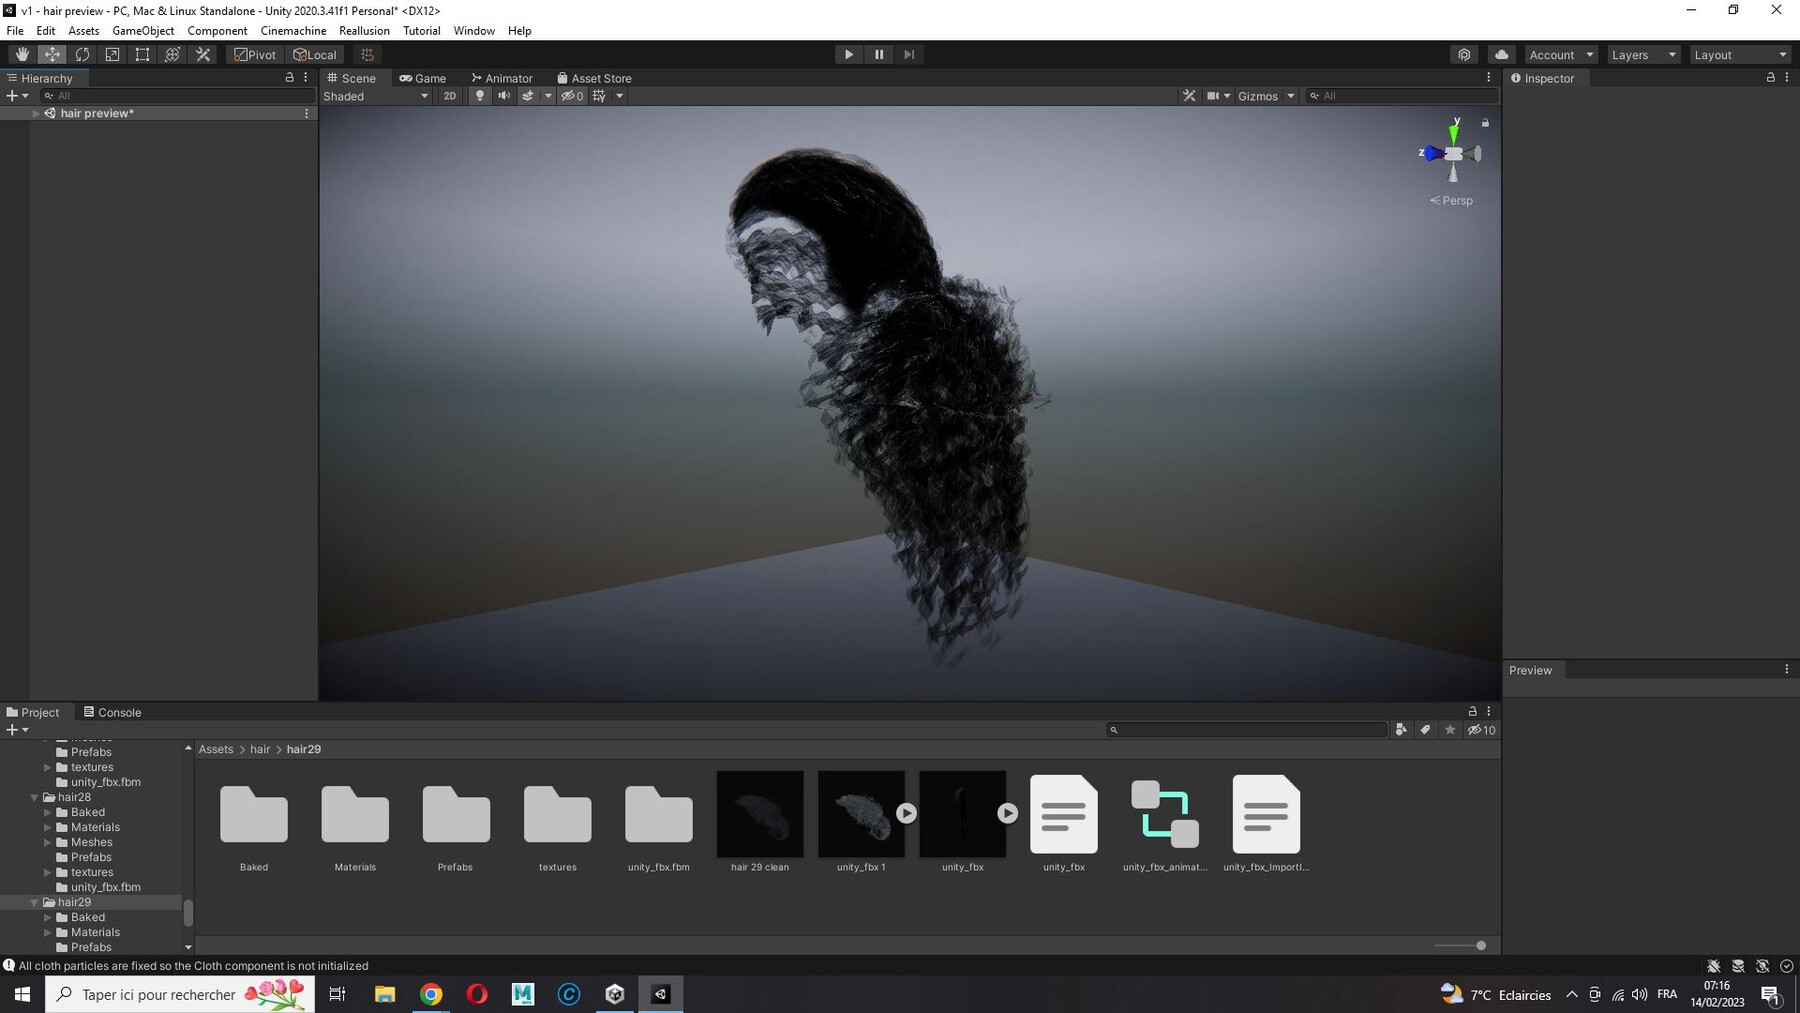Select the combined Transform tool
1800x1013 pixels.
[172, 55]
